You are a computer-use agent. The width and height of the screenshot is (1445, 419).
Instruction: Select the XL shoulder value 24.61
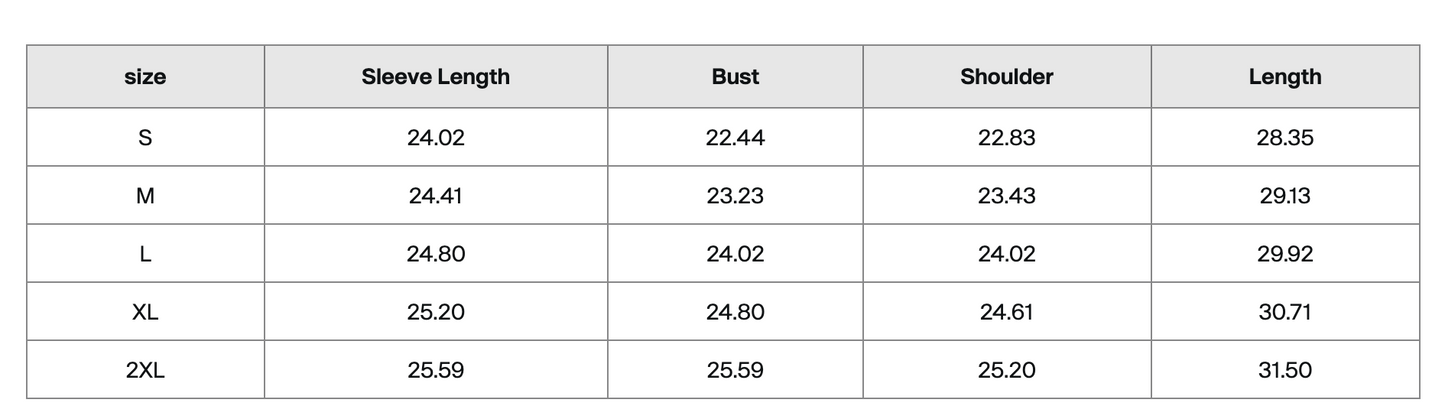[1007, 312]
